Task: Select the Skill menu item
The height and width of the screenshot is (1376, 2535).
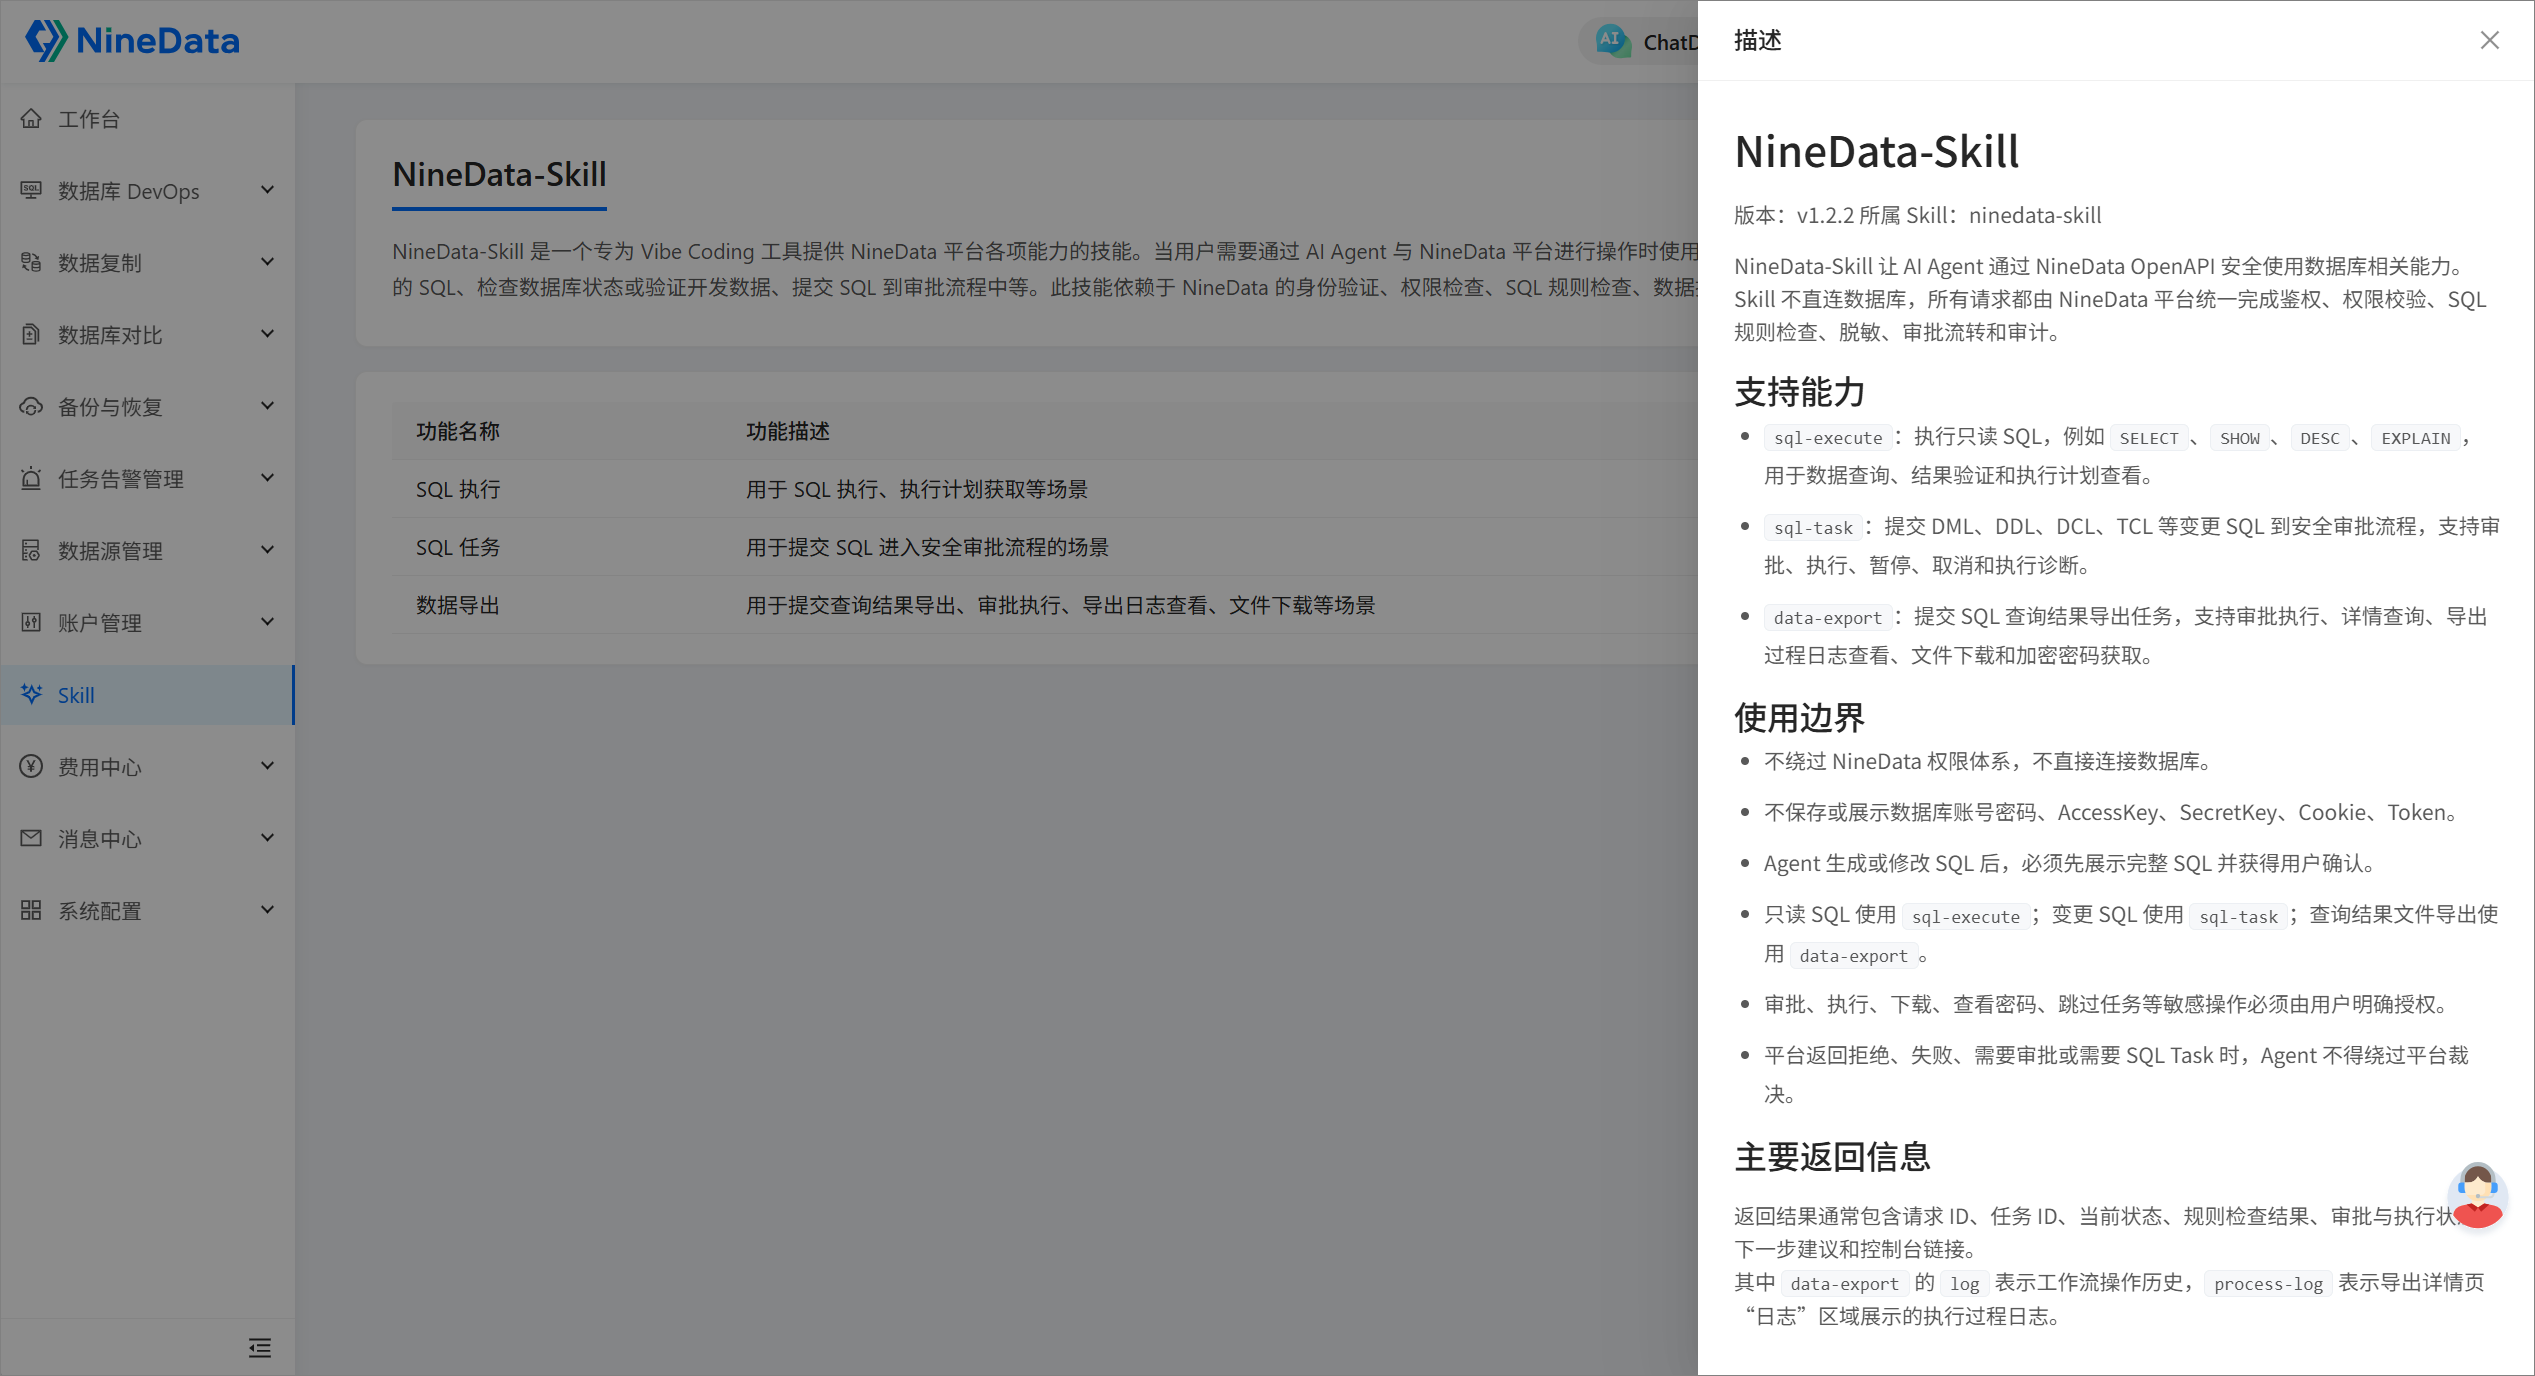Action: click(x=148, y=695)
